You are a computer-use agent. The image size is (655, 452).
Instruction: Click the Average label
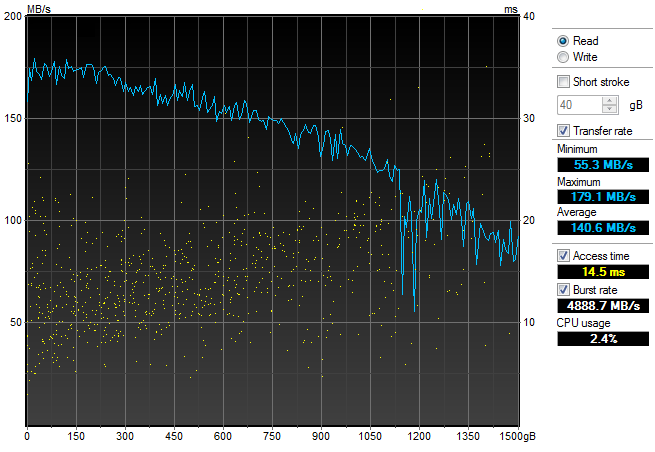click(x=576, y=212)
